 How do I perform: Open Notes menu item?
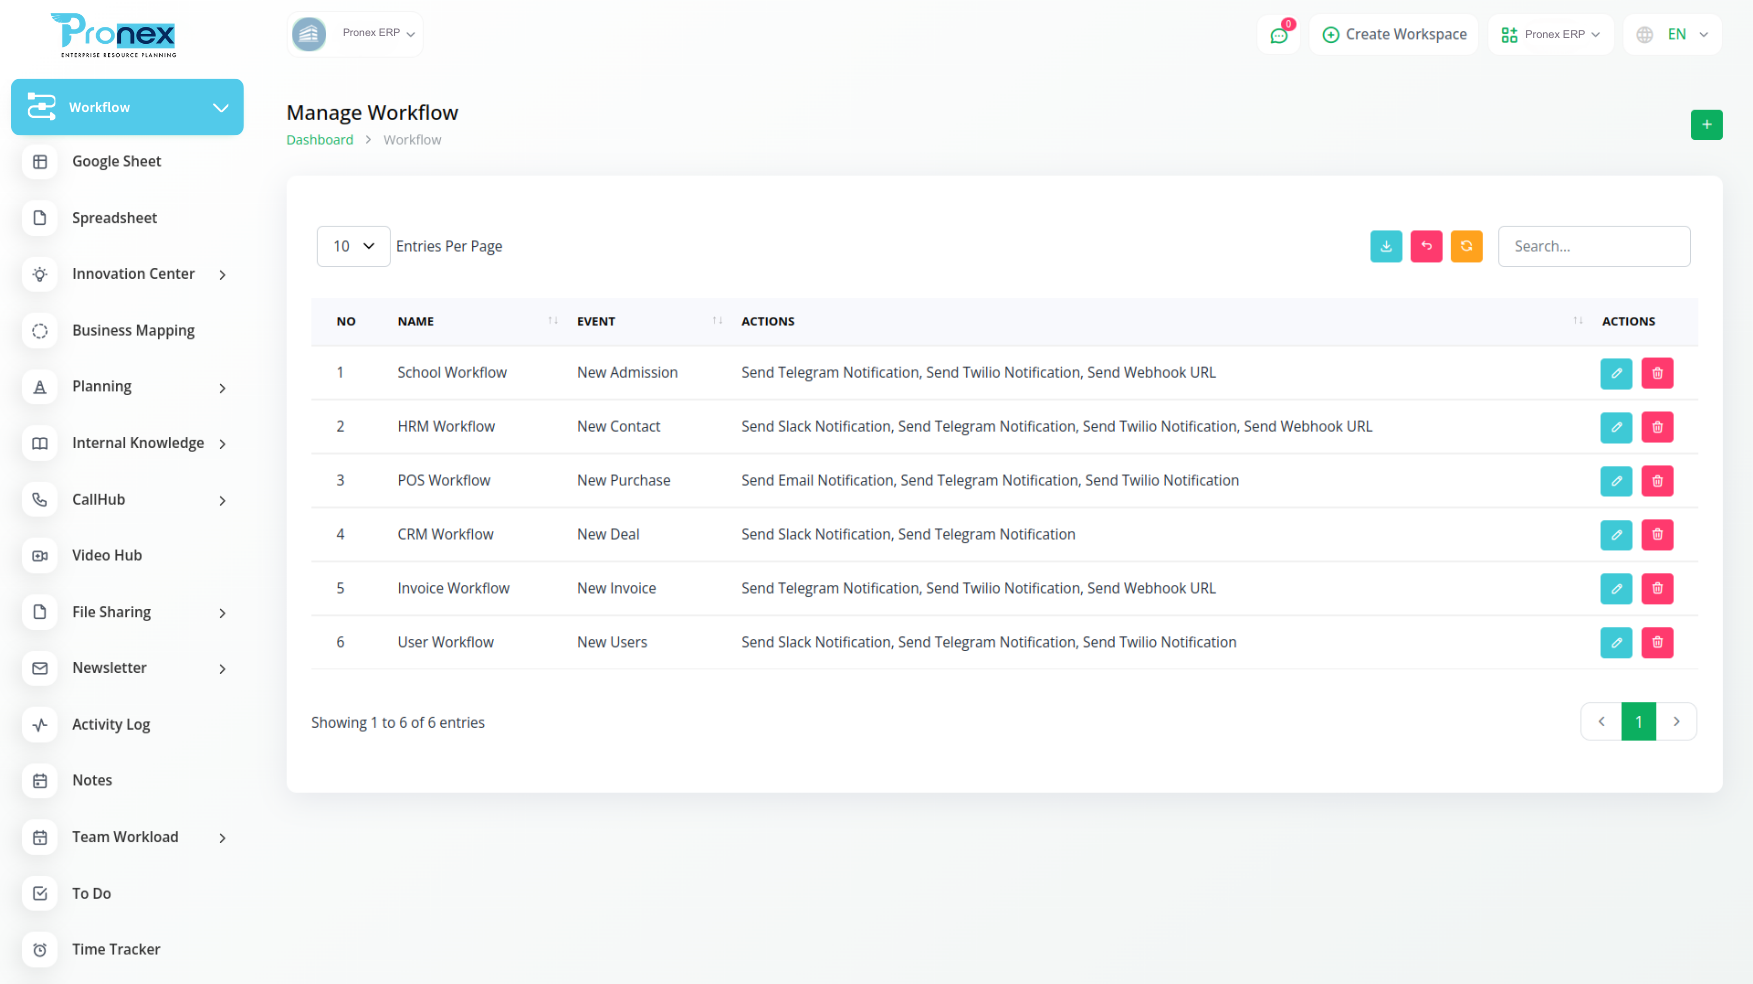(92, 781)
